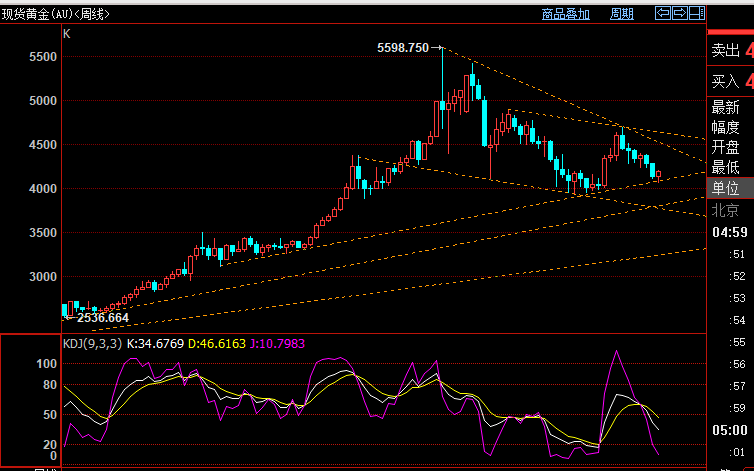Click the 4500 price axis label

pos(43,145)
